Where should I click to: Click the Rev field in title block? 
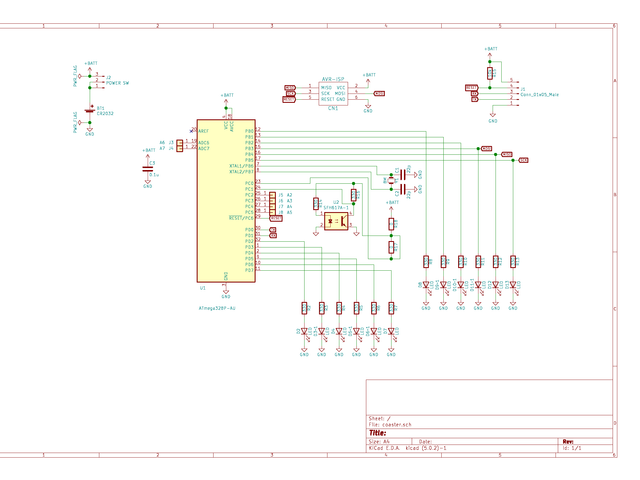[x=568, y=441]
